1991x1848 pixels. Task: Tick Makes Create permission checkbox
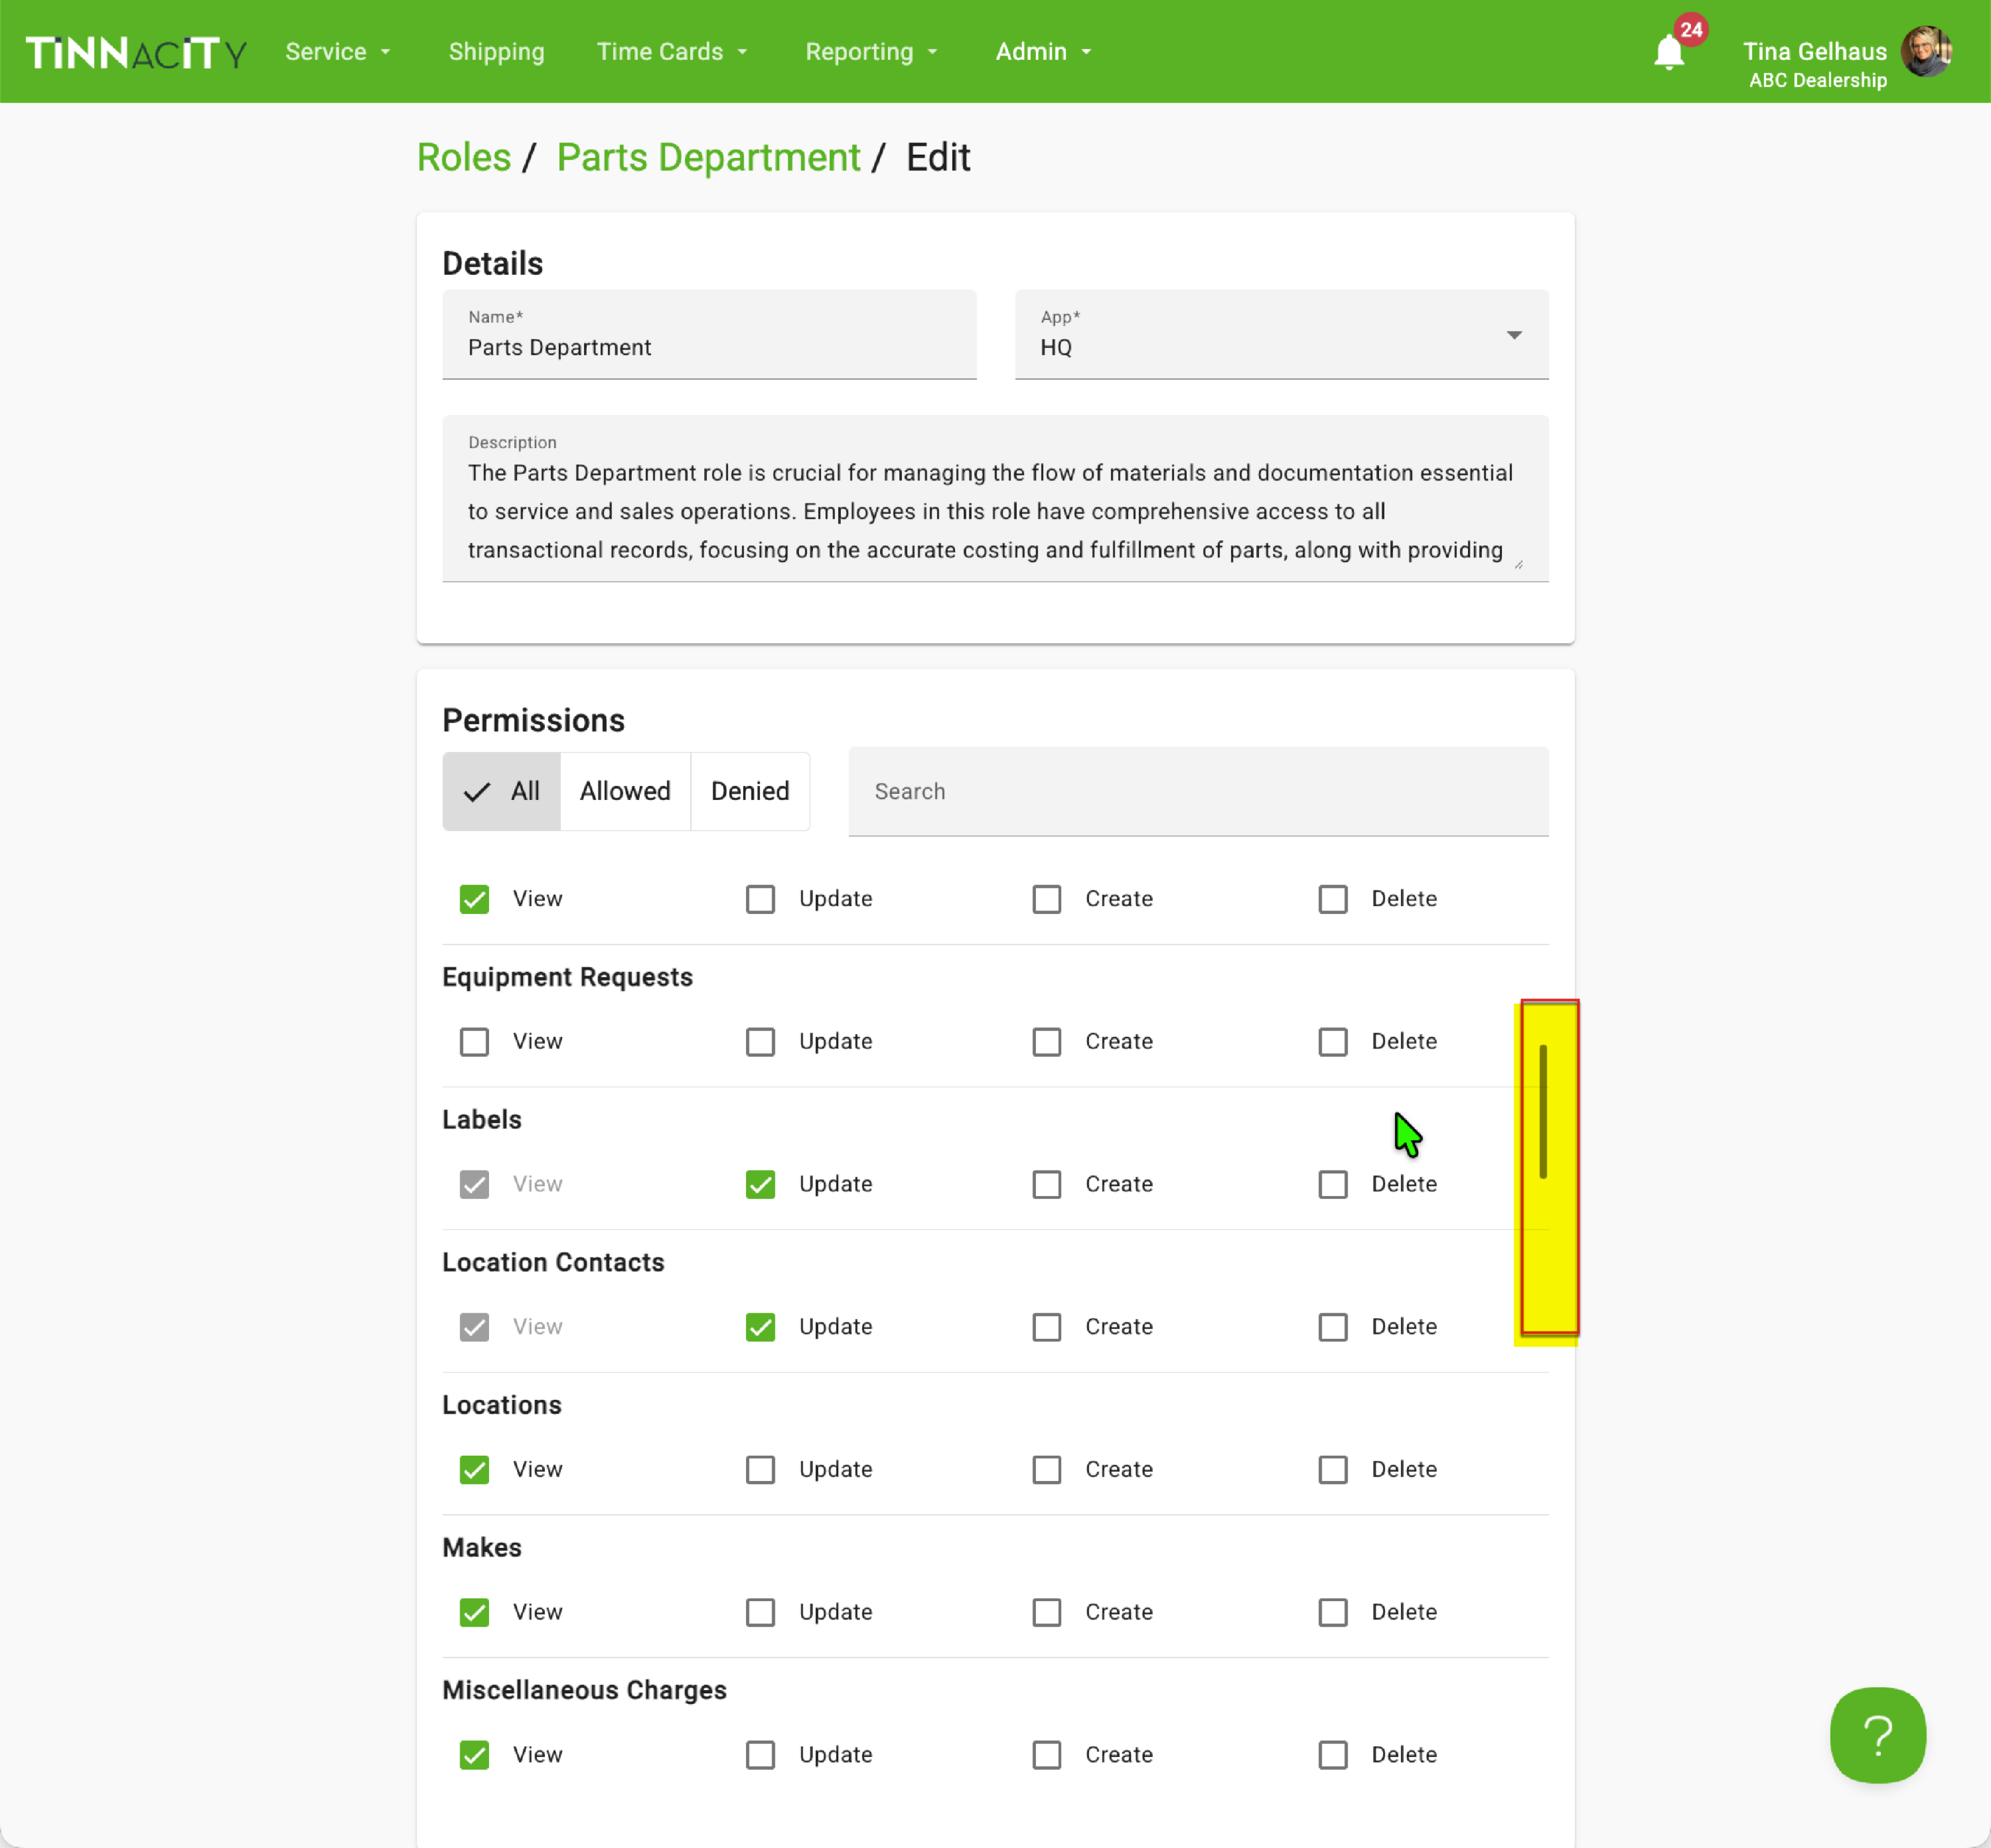click(x=1046, y=1612)
